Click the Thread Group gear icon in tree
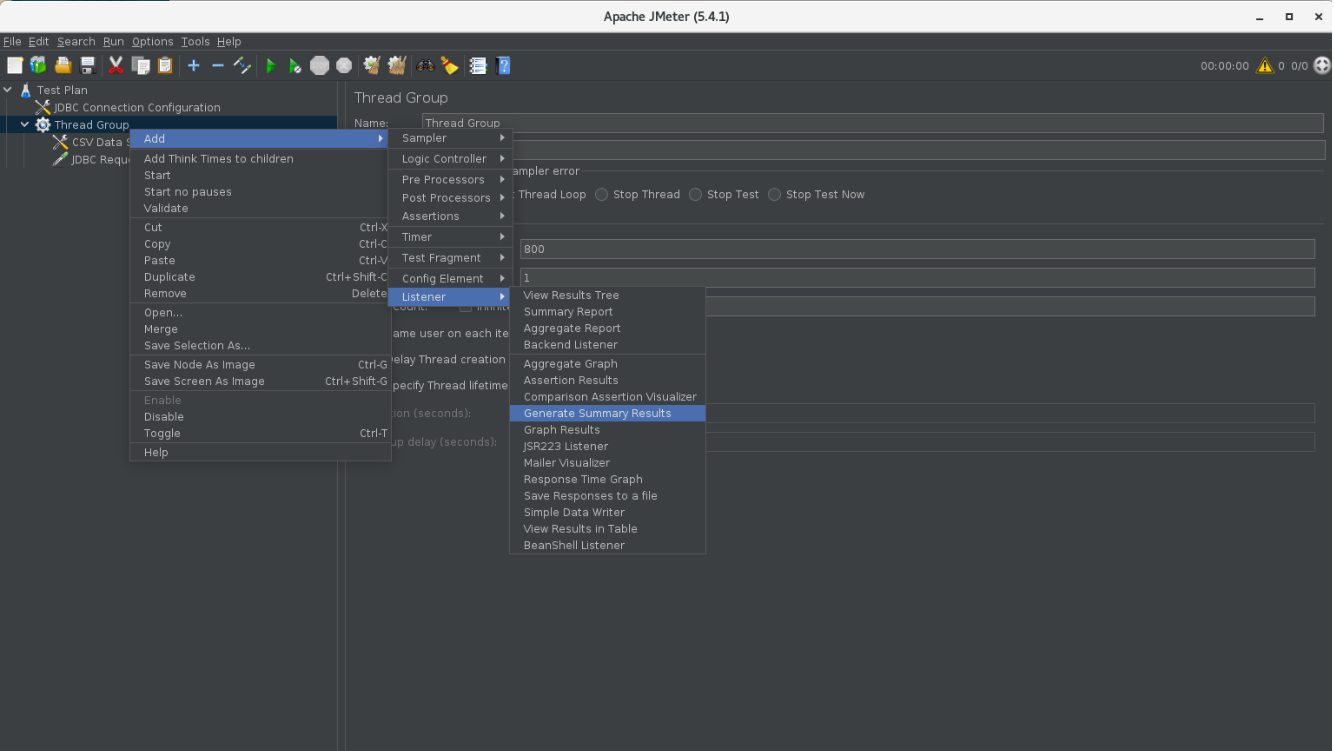The height and width of the screenshot is (751, 1334). tap(43, 125)
